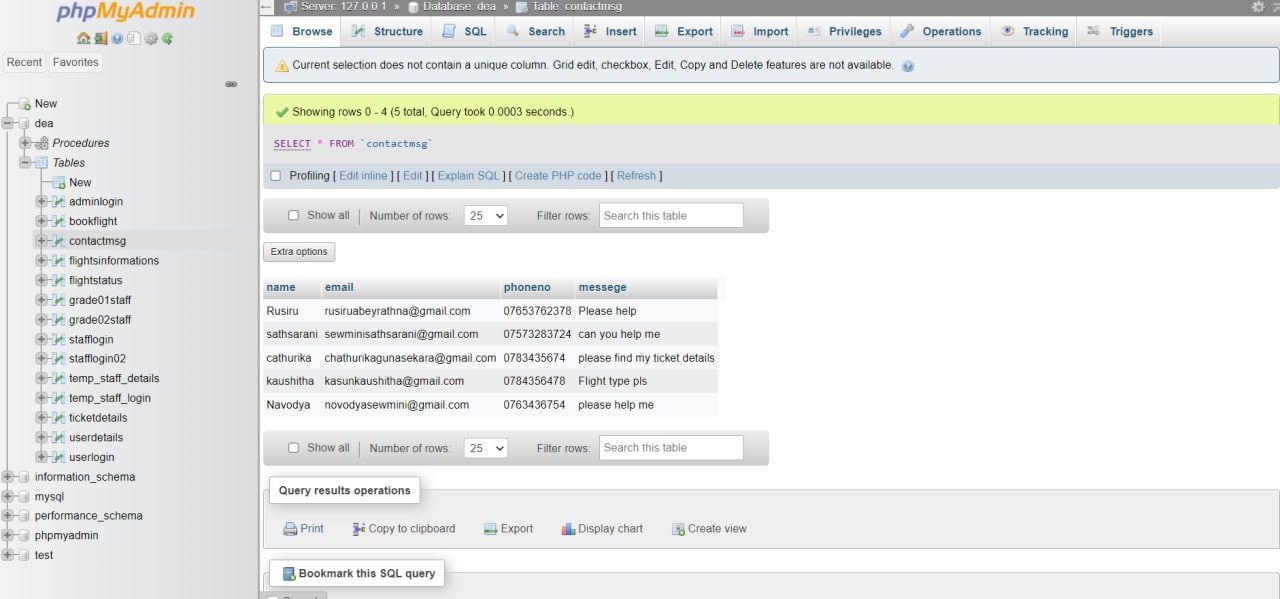Reload navigation panel green arrow icon
Viewport: 1280px width, 599px height.
pos(167,39)
